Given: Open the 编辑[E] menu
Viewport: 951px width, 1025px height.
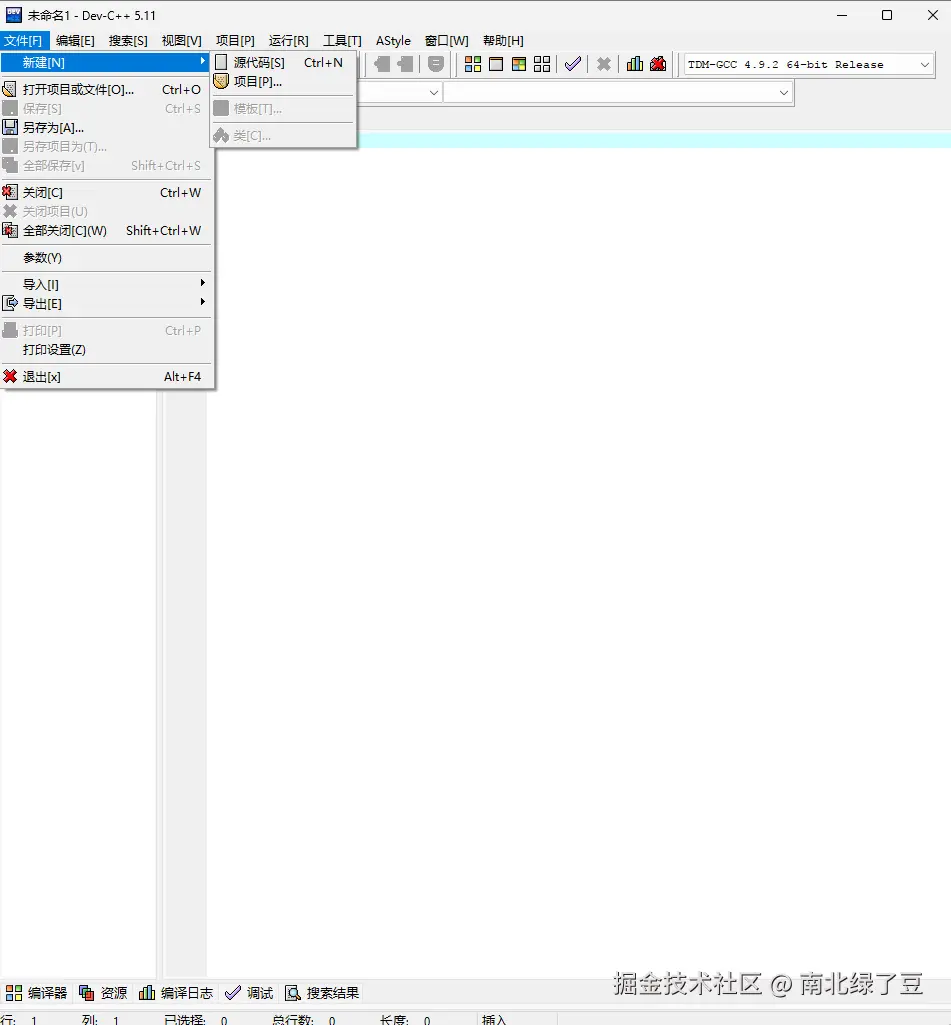Looking at the screenshot, I should tap(75, 41).
